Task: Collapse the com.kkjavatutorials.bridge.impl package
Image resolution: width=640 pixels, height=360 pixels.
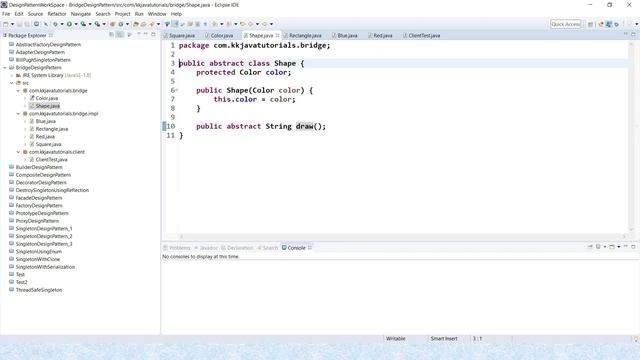Action: [x=18, y=113]
